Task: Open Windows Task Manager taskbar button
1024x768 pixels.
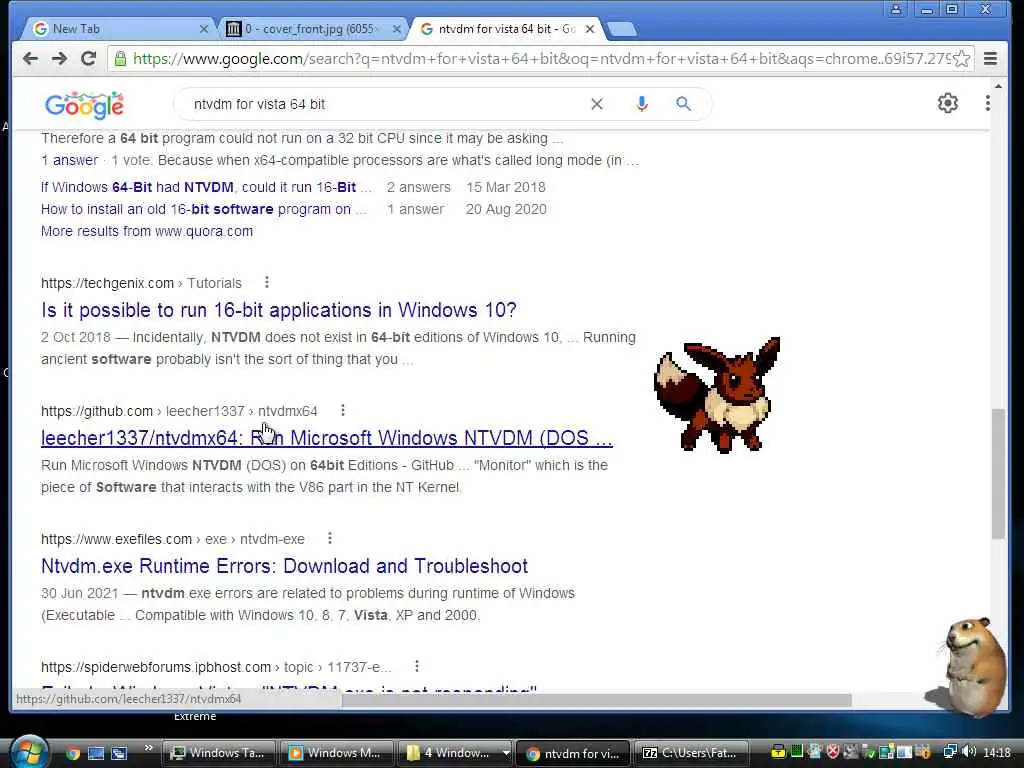Action: [219, 753]
